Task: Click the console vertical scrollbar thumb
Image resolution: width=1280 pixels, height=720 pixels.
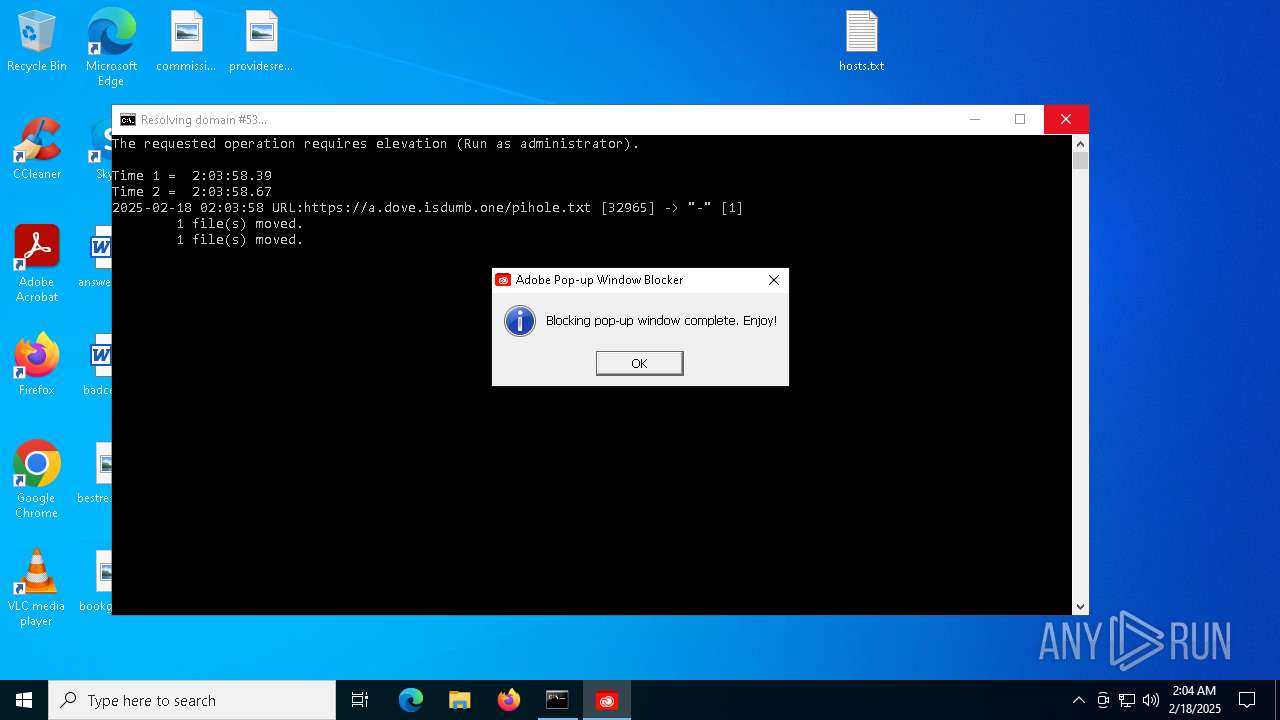Action: coord(1080,161)
